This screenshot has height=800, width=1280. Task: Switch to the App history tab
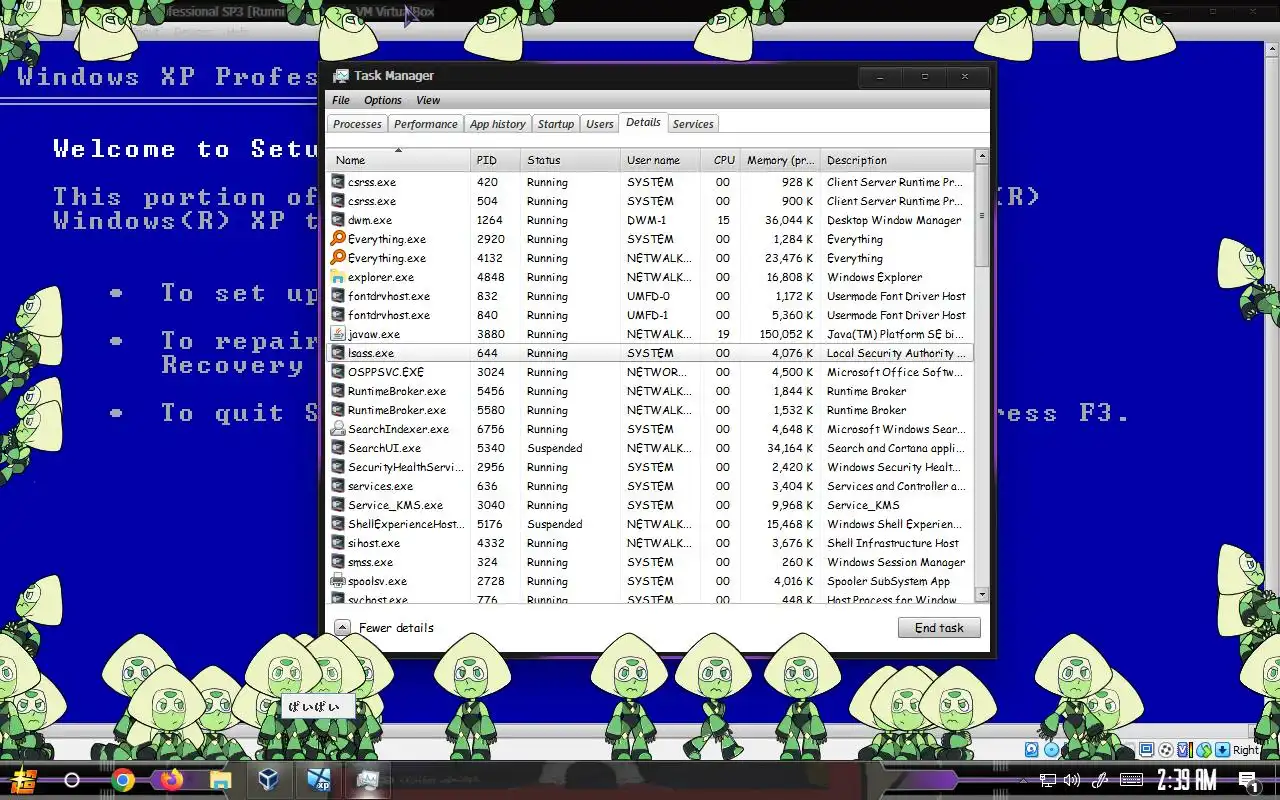click(497, 124)
